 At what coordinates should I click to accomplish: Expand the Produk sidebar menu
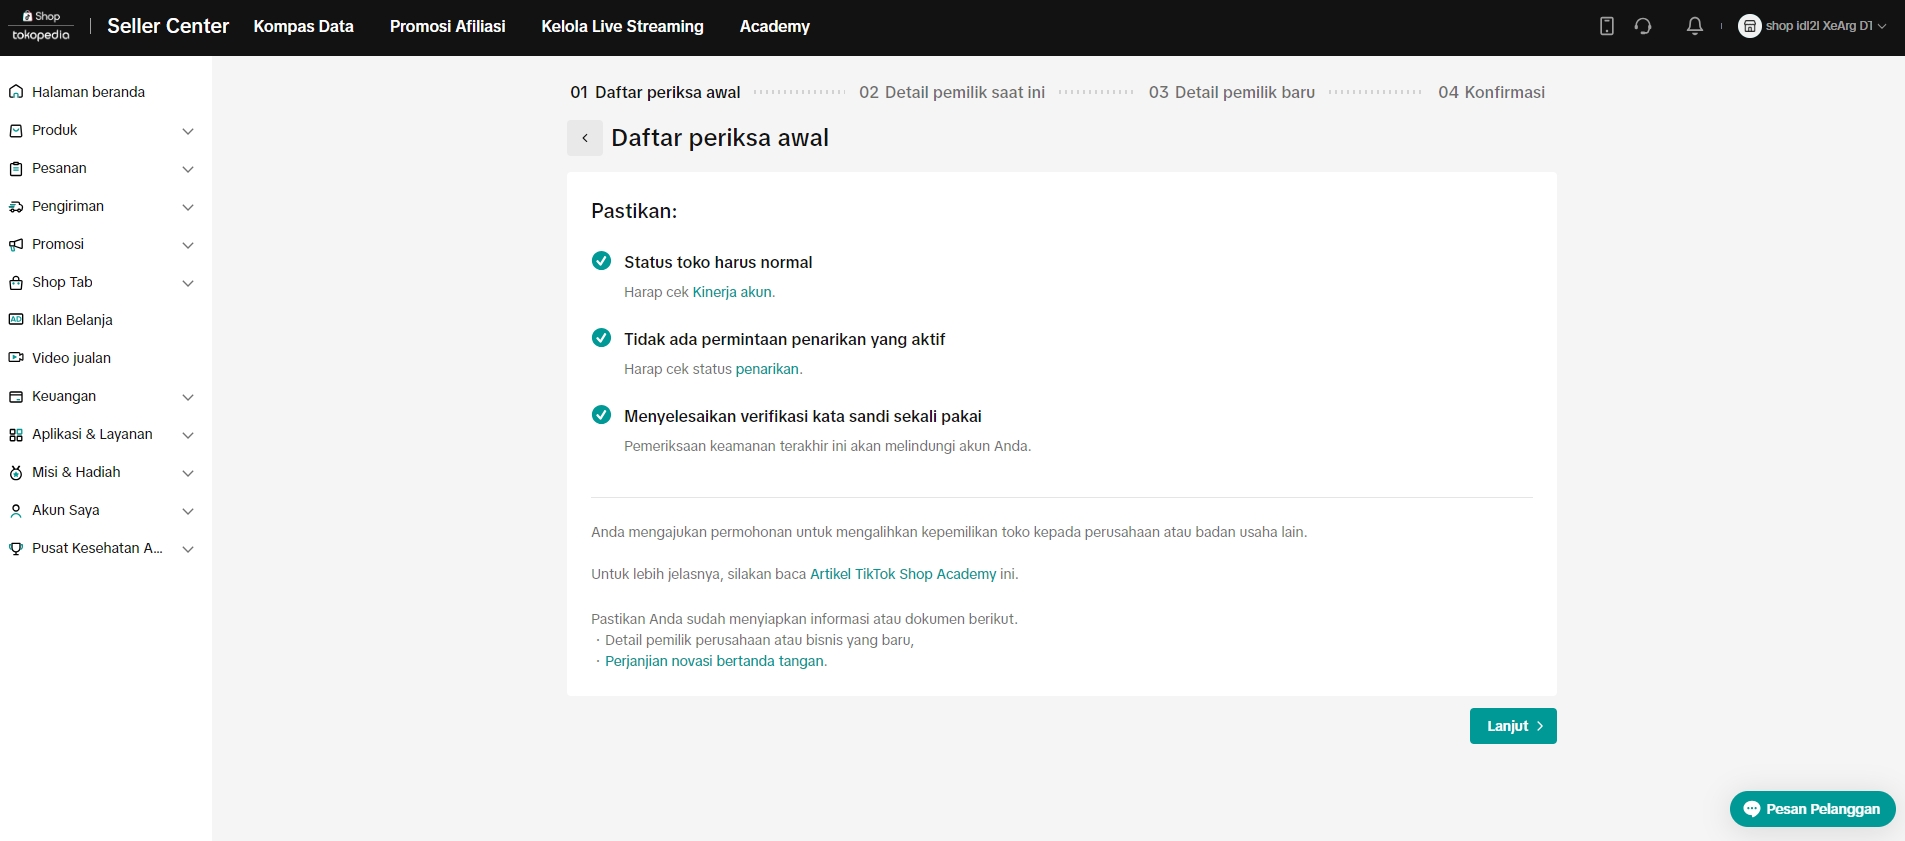point(188,131)
